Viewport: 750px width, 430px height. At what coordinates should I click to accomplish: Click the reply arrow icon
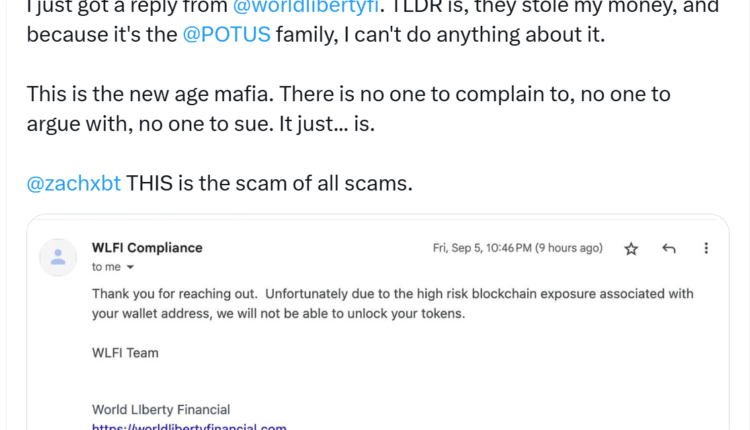point(669,248)
